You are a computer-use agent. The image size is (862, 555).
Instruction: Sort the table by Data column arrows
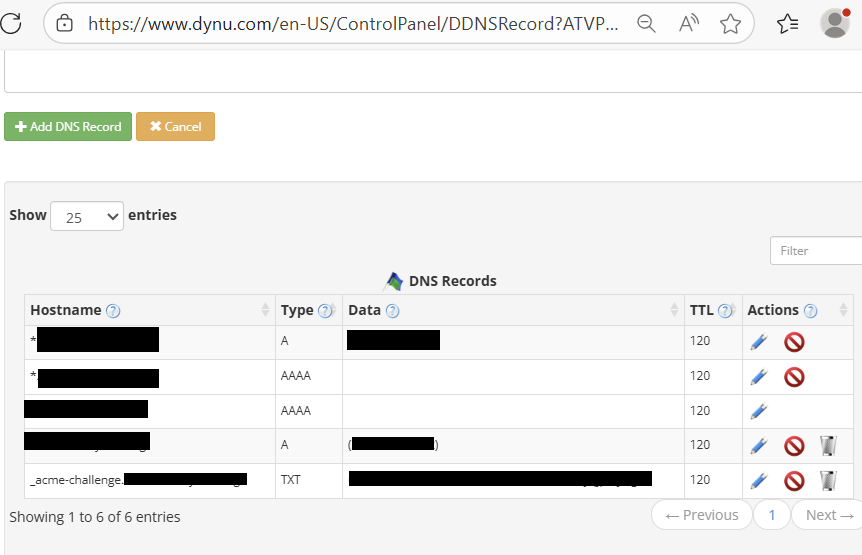(x=675, y=310)
